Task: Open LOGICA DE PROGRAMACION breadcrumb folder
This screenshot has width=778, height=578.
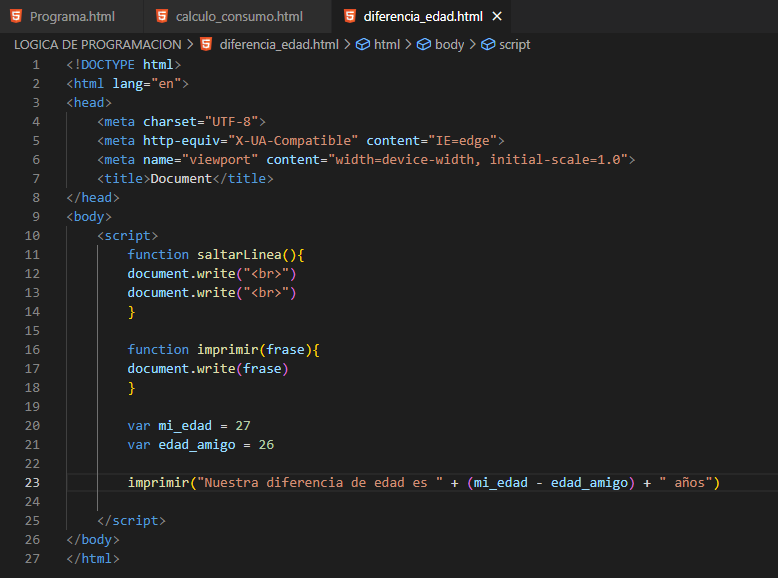Action: [98, 45]
